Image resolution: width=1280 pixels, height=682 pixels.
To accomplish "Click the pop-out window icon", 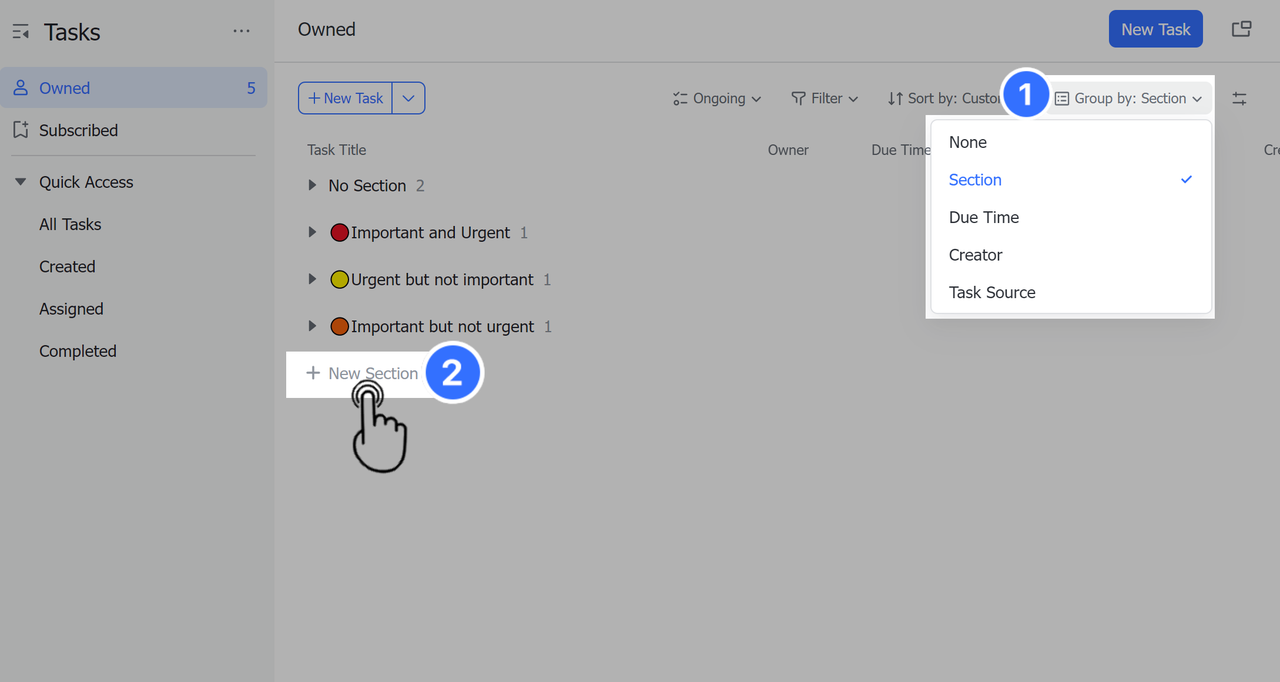I will coord(1241,29).
